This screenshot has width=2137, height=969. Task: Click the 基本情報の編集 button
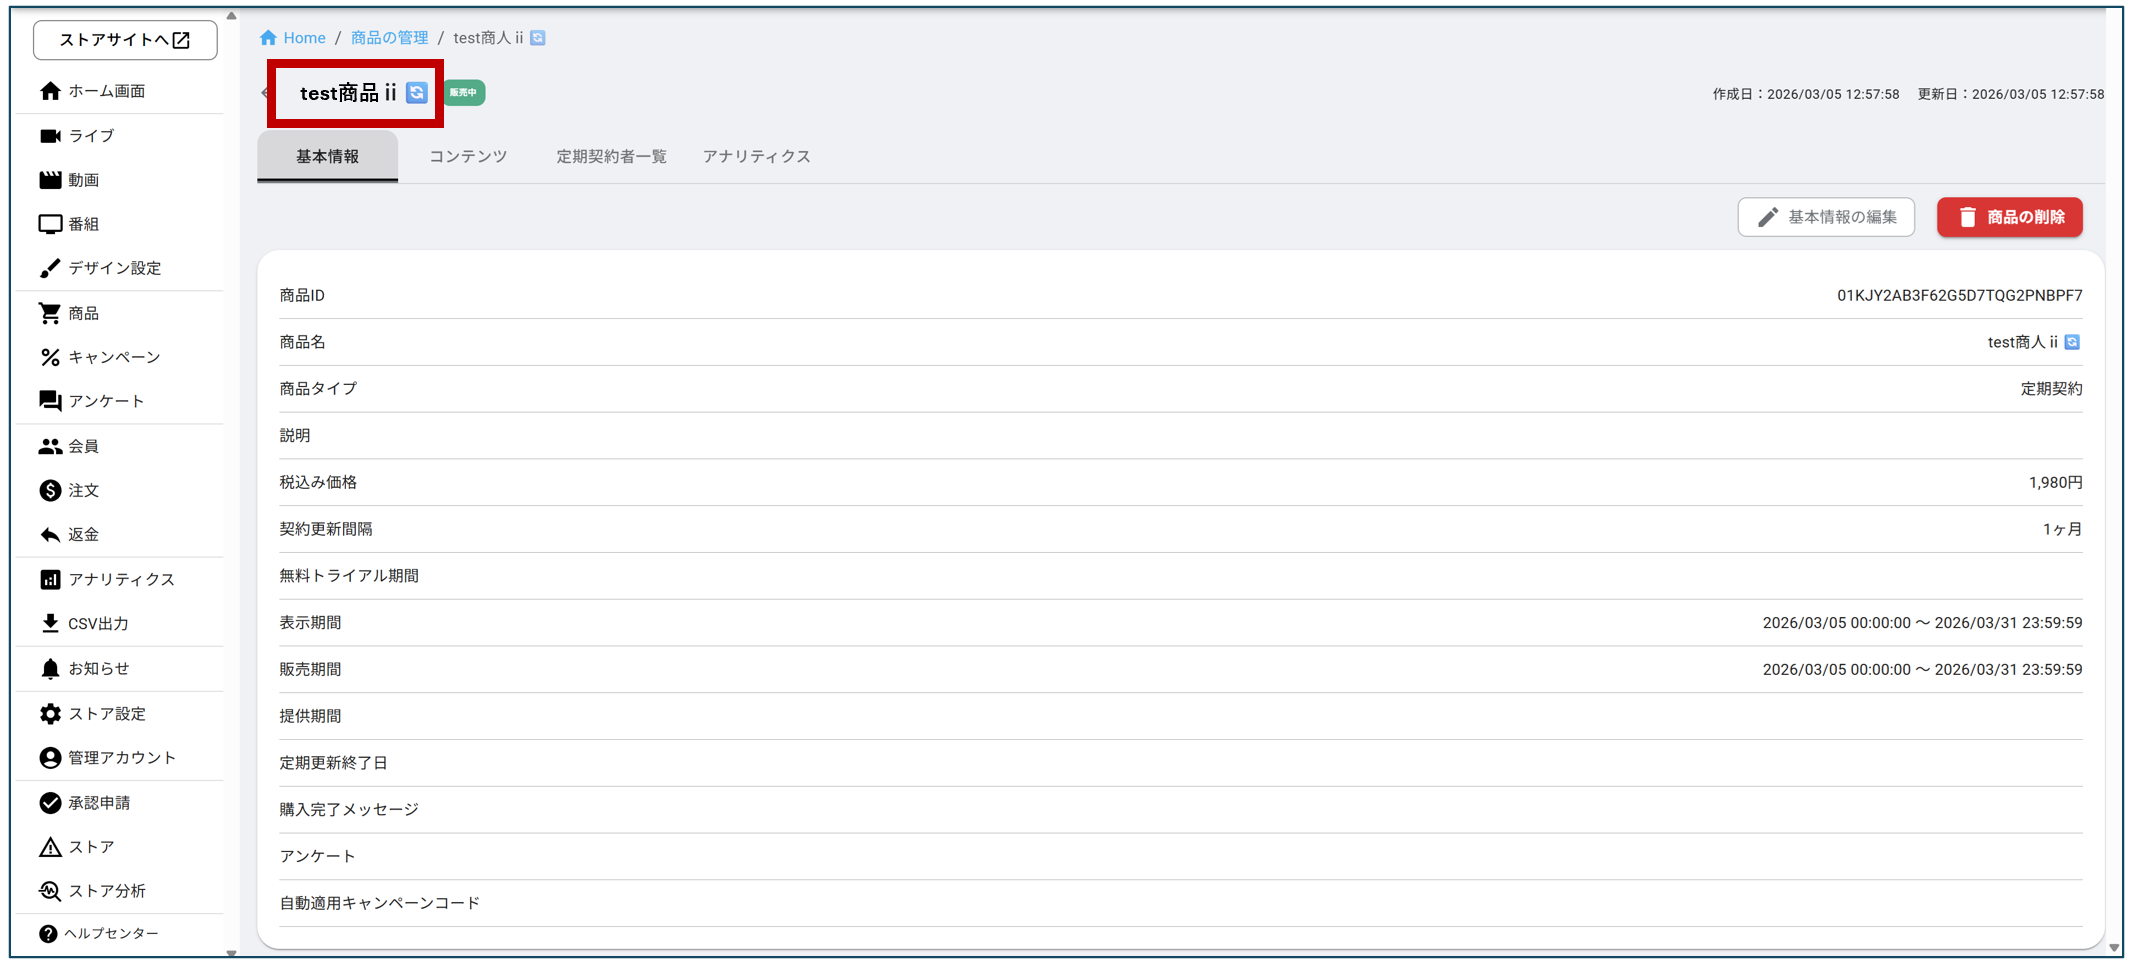1825,217
